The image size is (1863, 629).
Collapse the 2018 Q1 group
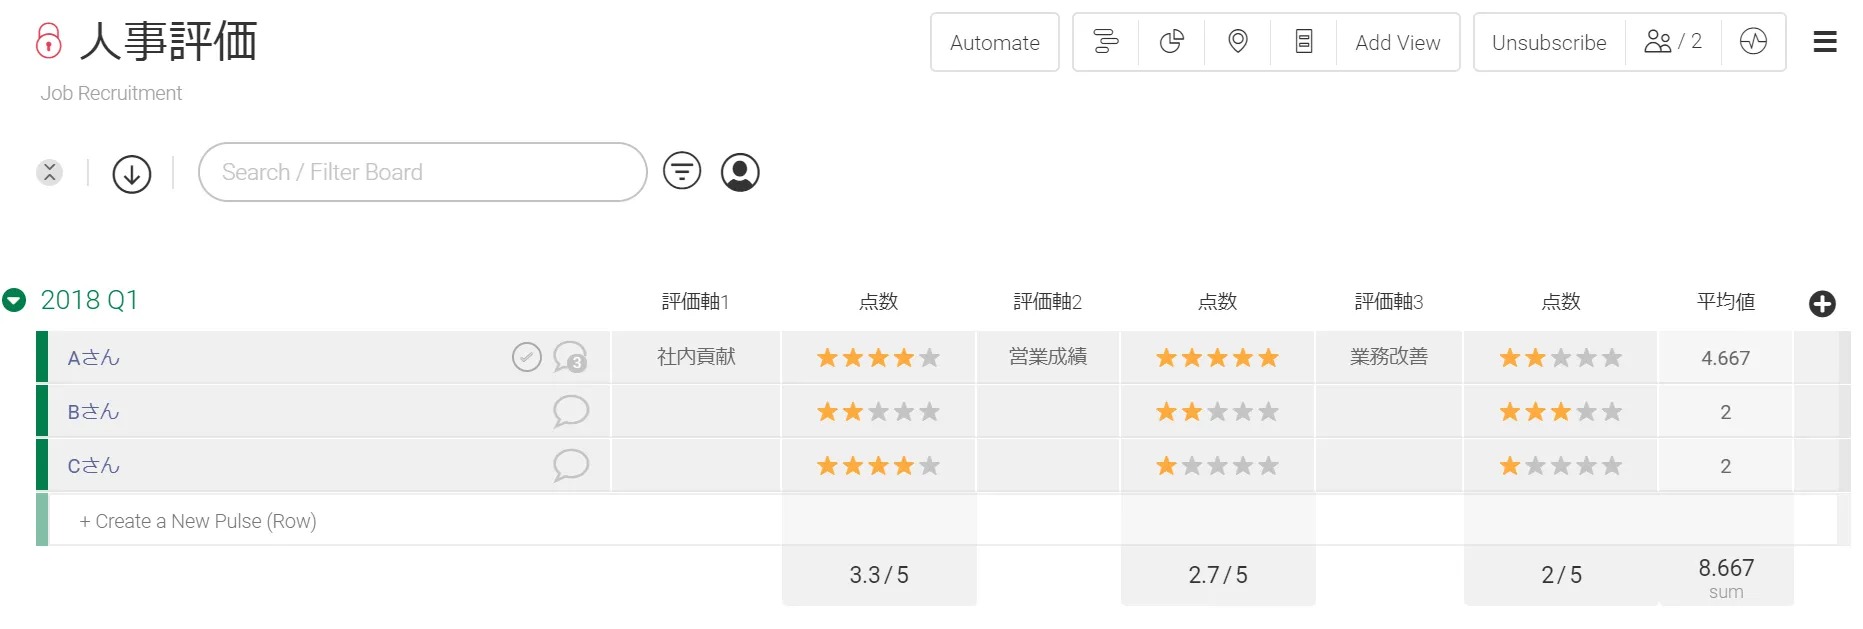coord(14,300)
